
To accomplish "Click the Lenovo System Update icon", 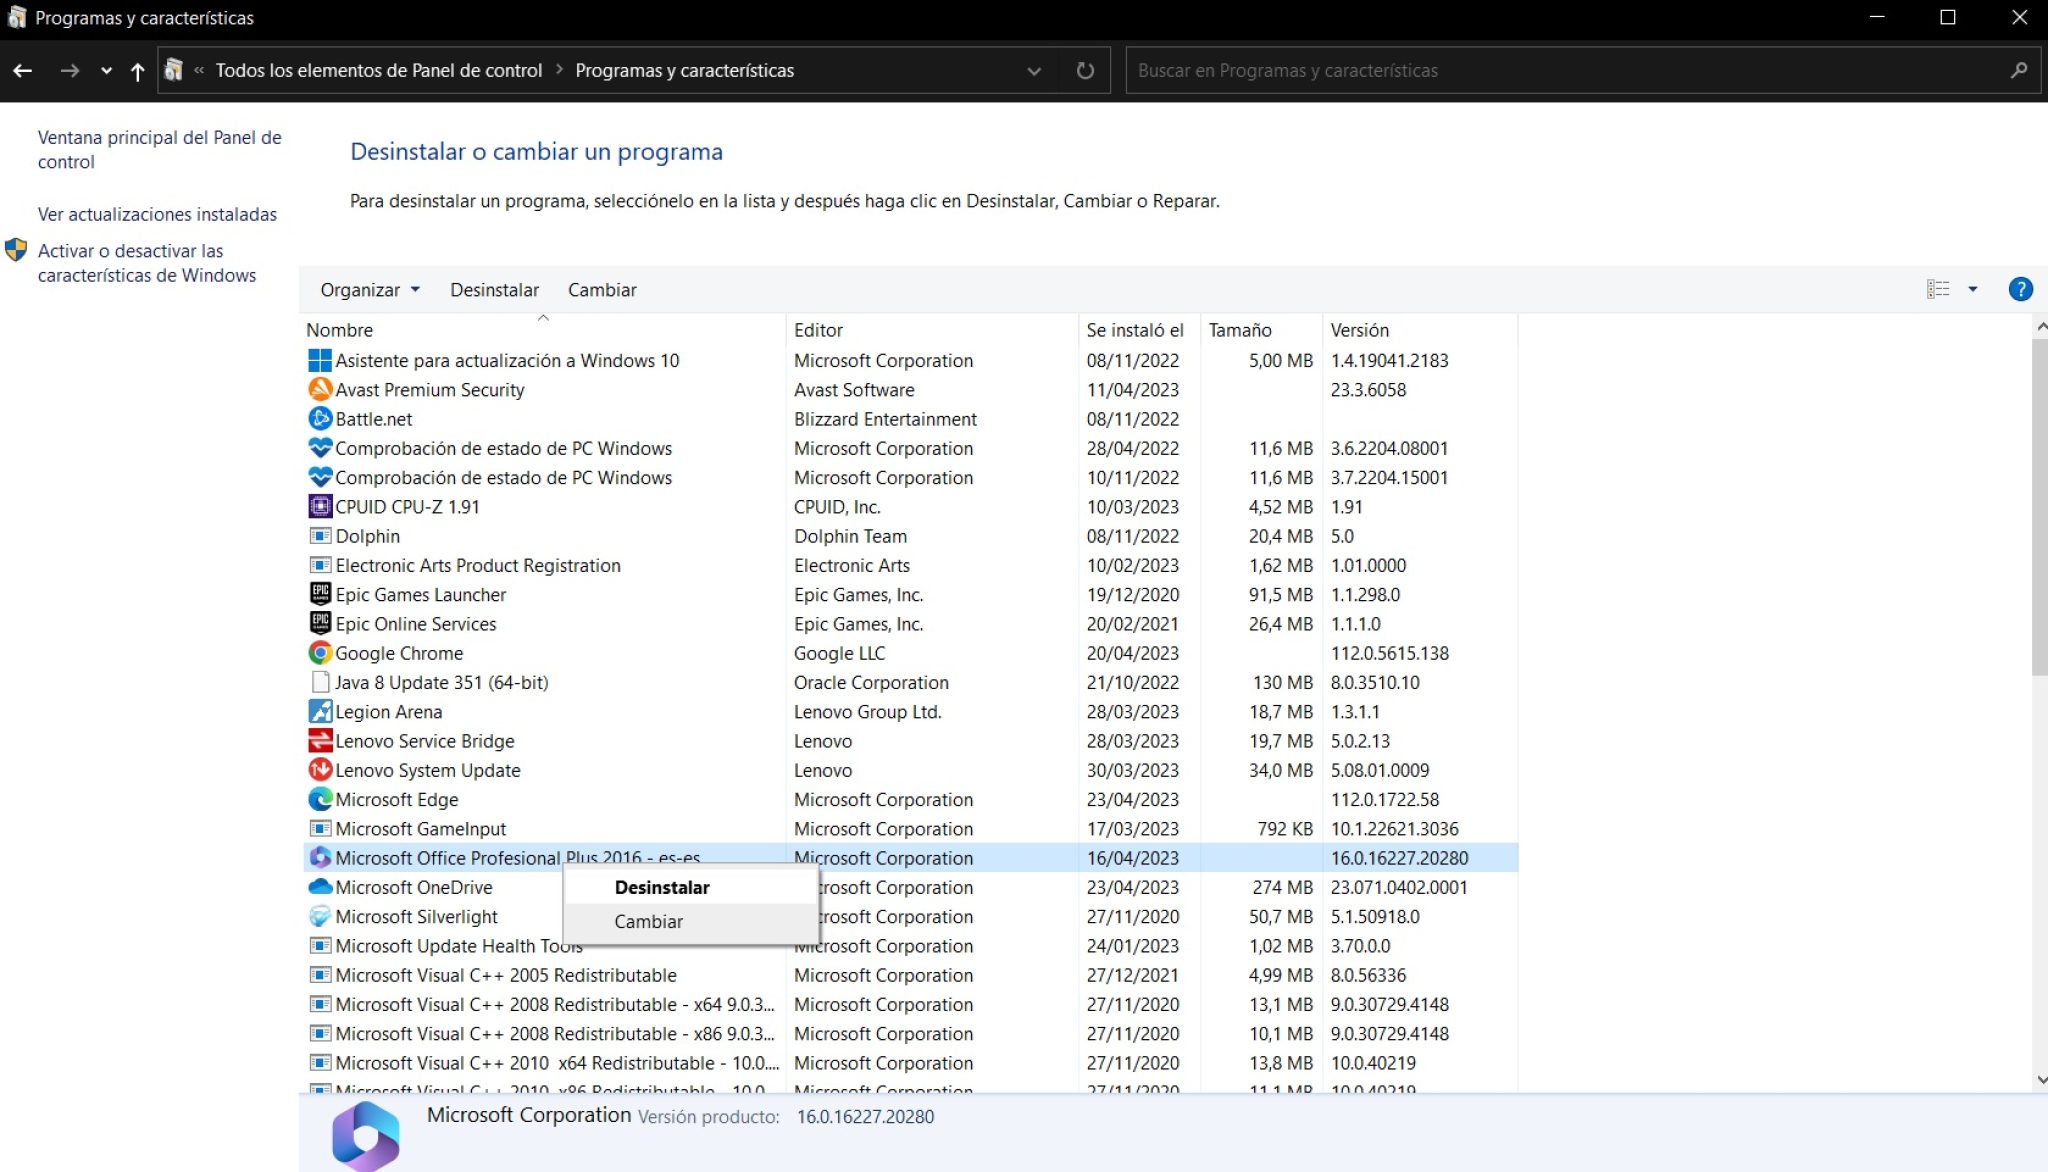I will tap(319, 770).
